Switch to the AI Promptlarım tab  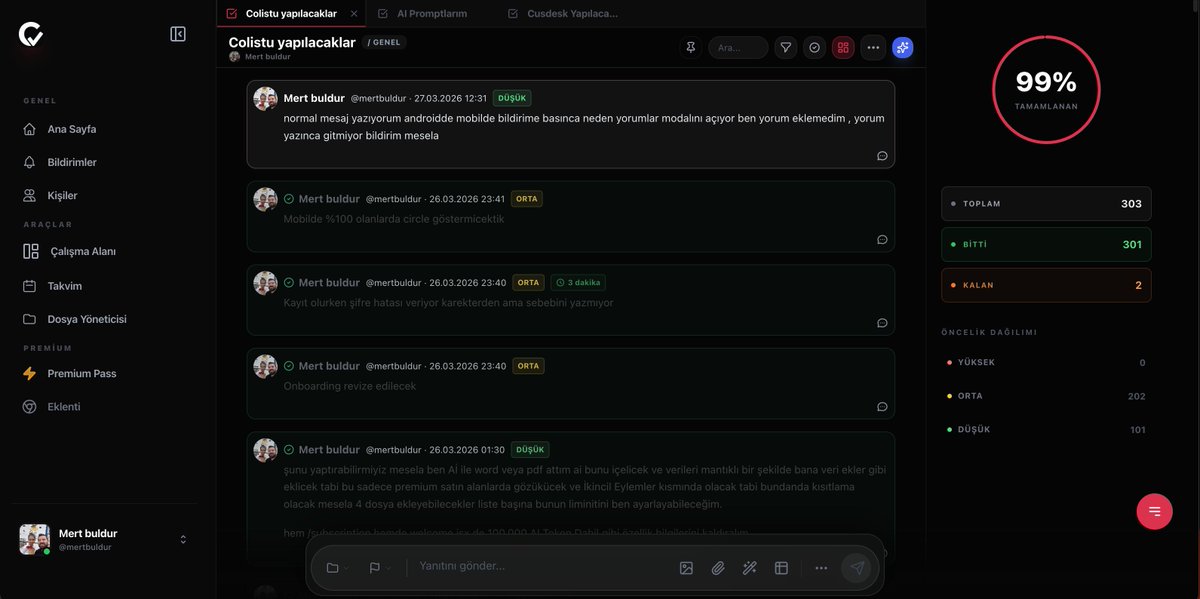click(x=431, y=14)
